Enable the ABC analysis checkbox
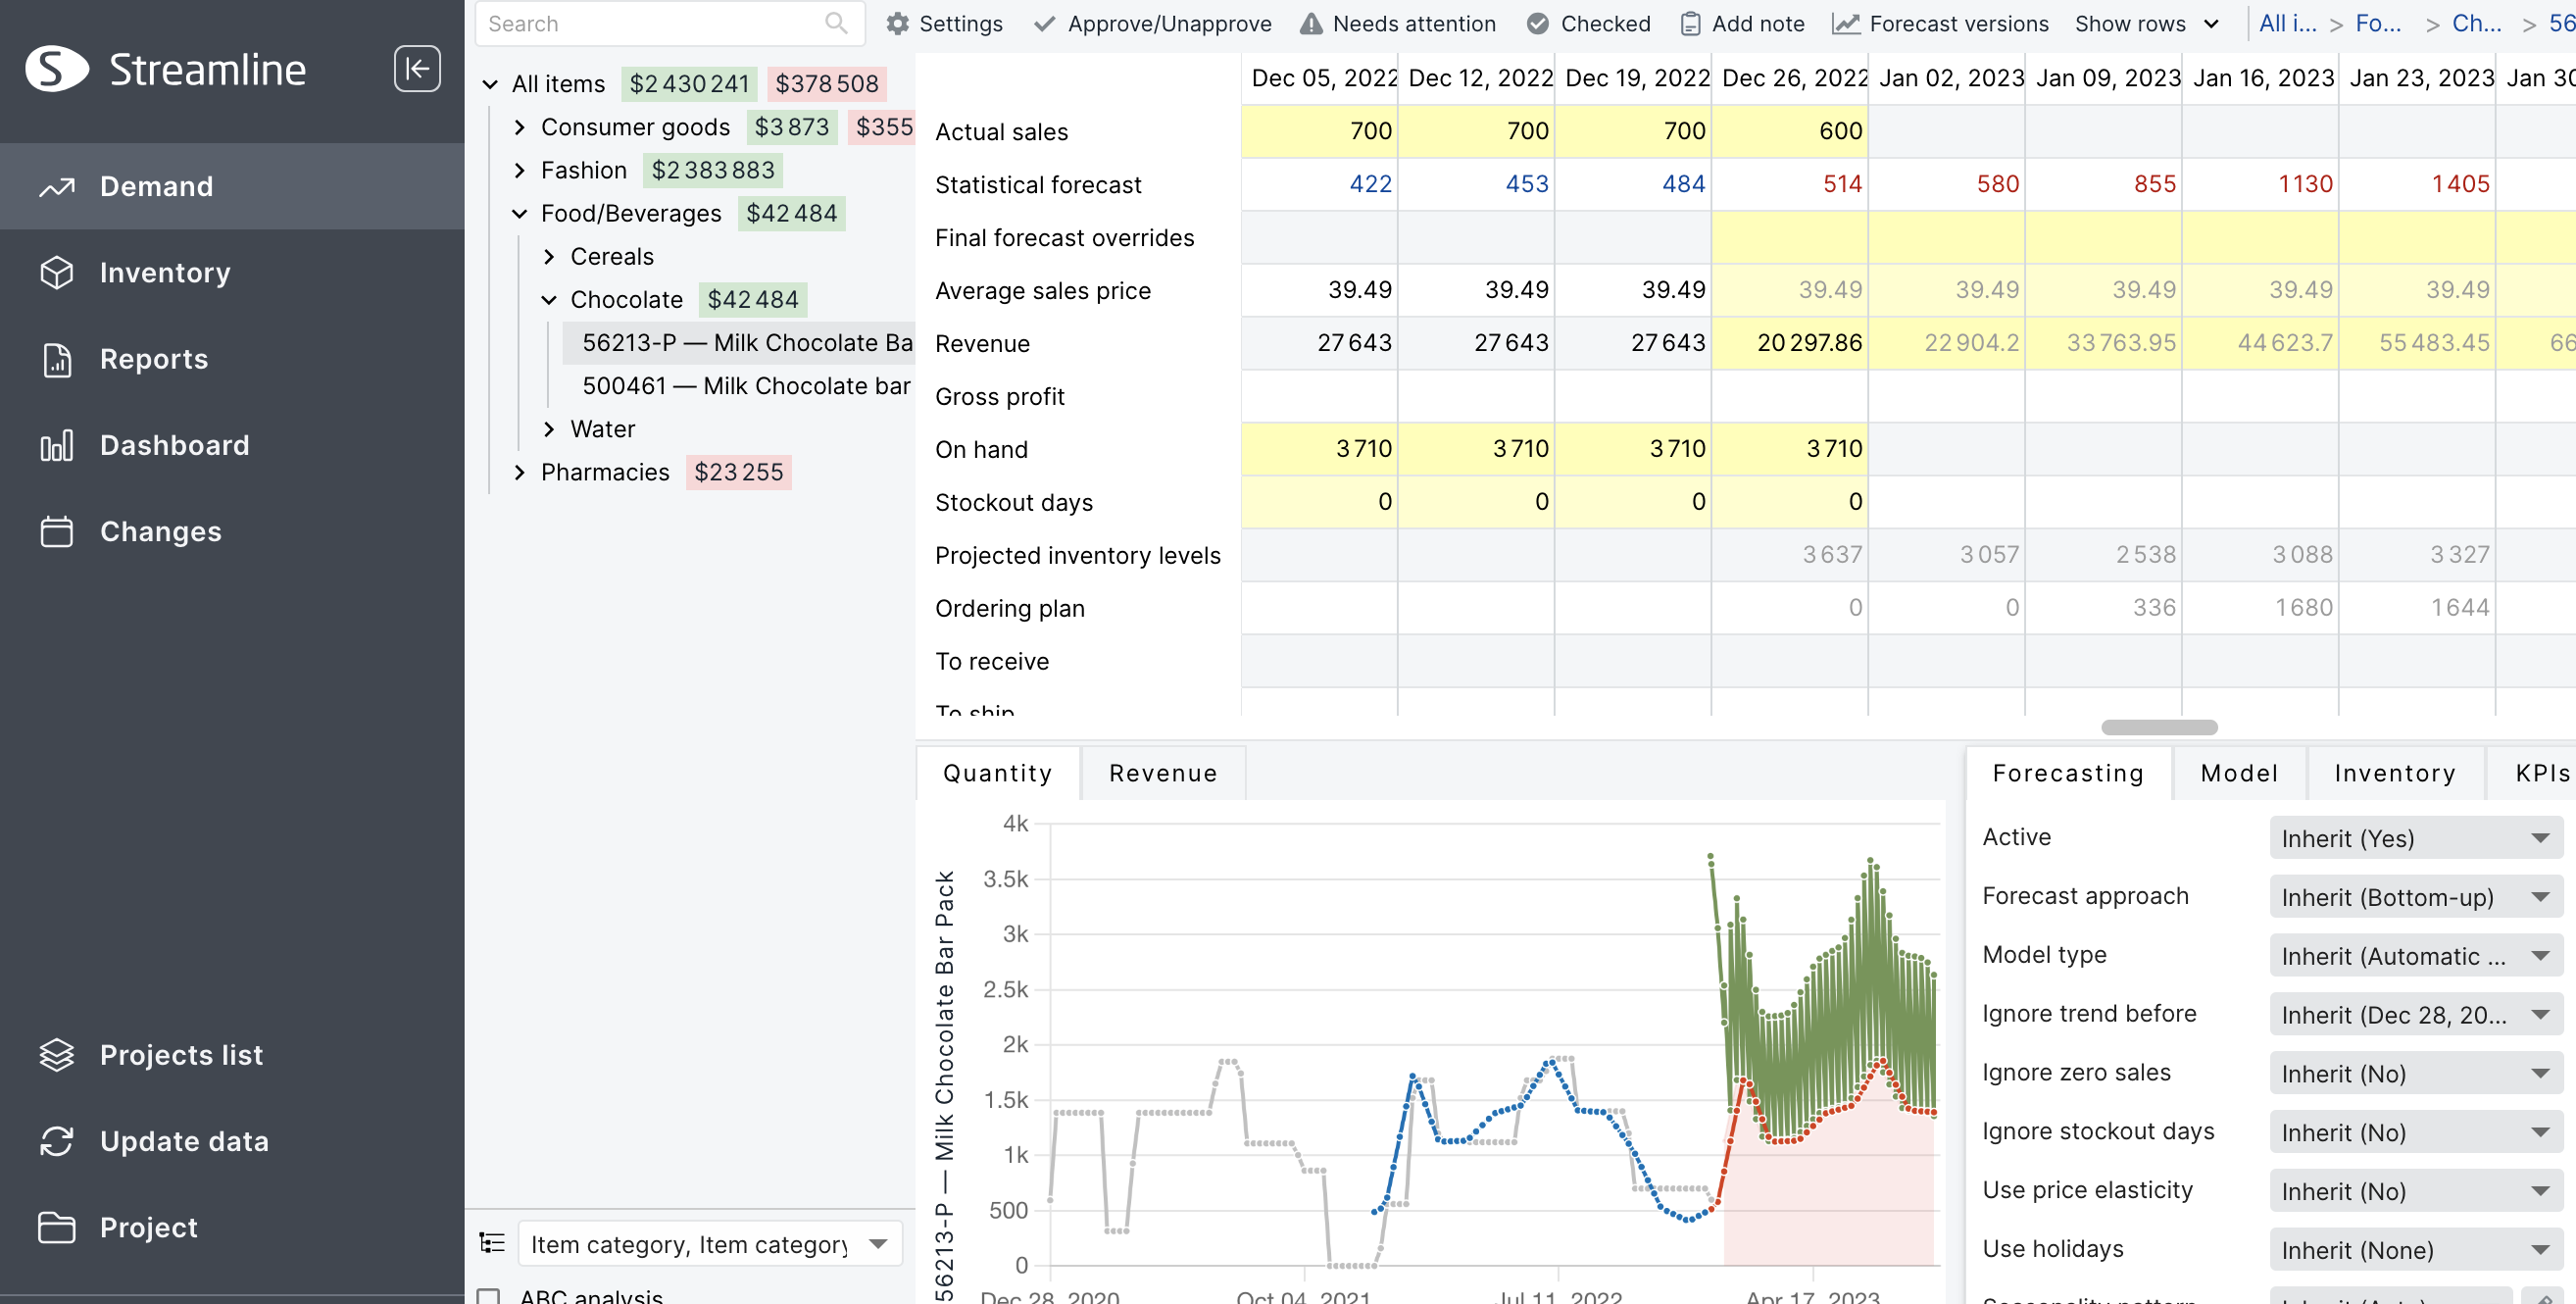 pos(489,1296)
